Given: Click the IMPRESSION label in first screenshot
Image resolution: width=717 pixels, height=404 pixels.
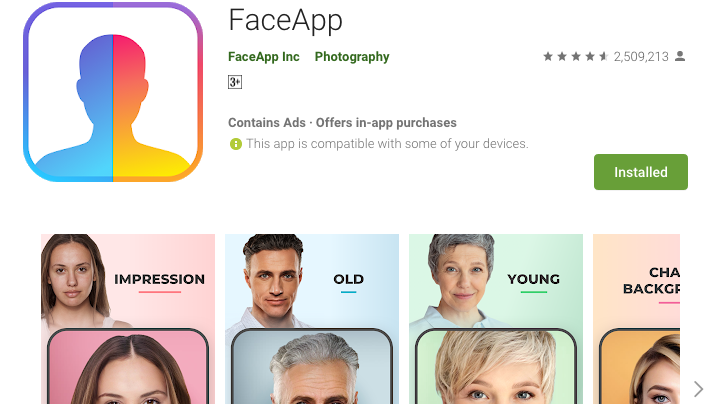Looking at the screenshot, I should [x=160, y=279].
